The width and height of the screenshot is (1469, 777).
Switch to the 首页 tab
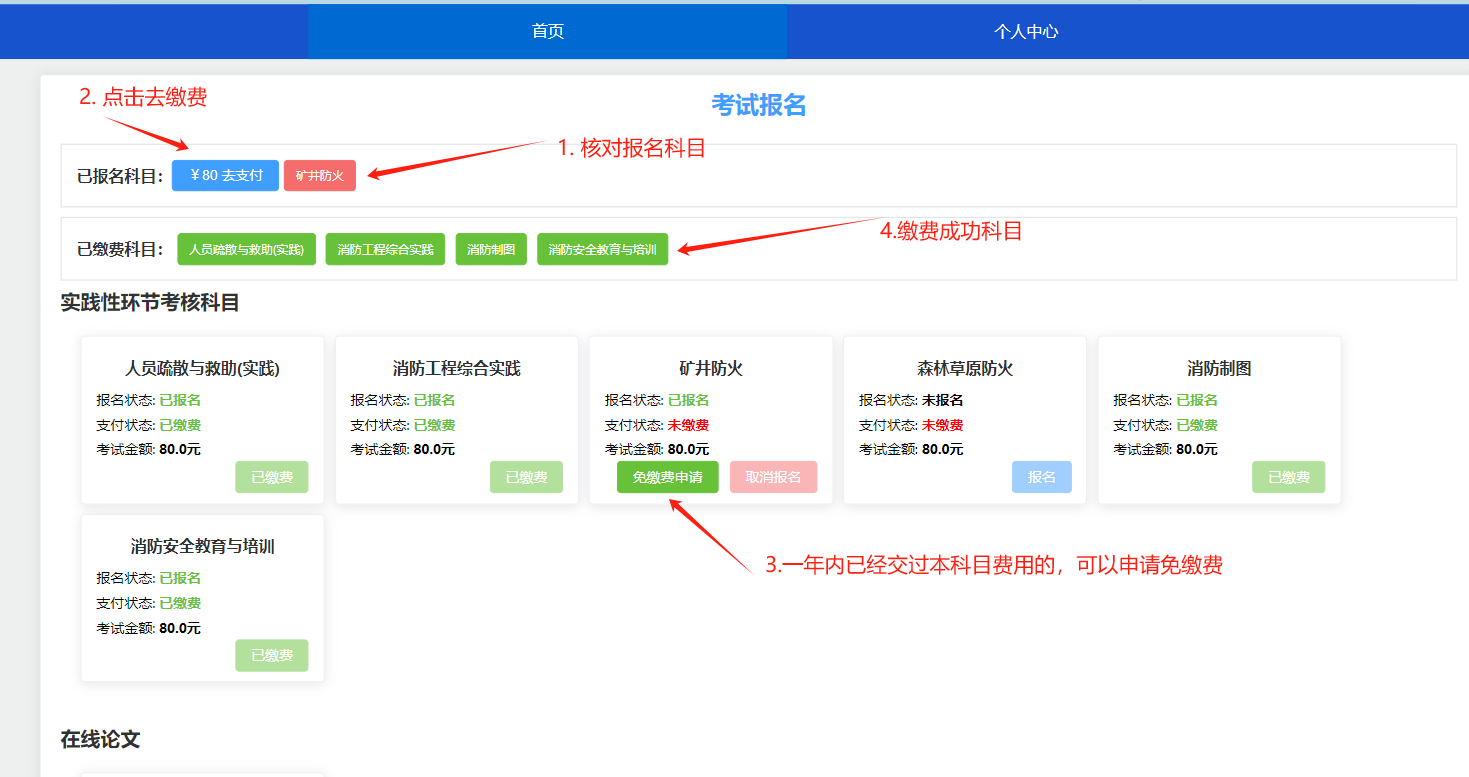click(545, 31)
